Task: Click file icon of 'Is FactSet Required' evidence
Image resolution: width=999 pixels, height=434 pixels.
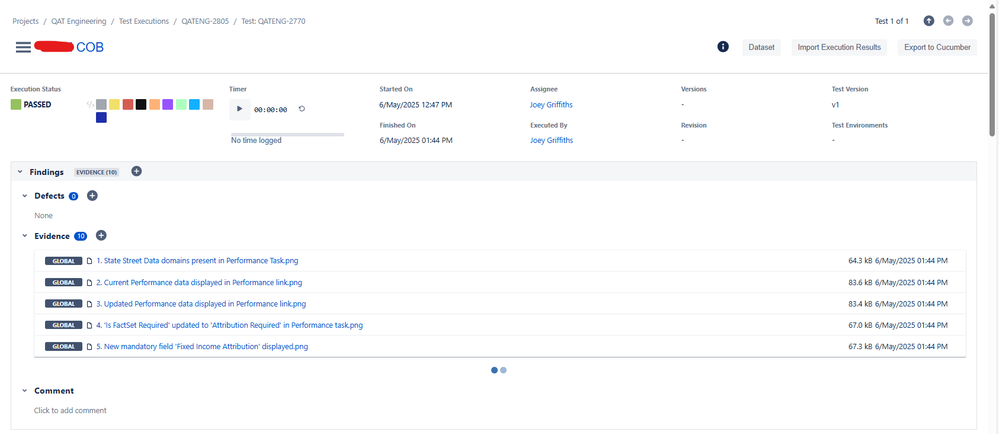Action: tap(90, 325)
